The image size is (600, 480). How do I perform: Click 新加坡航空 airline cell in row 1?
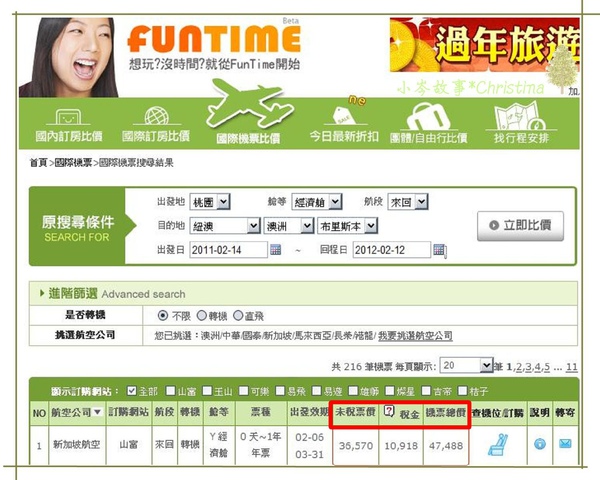tap(77, 444)
